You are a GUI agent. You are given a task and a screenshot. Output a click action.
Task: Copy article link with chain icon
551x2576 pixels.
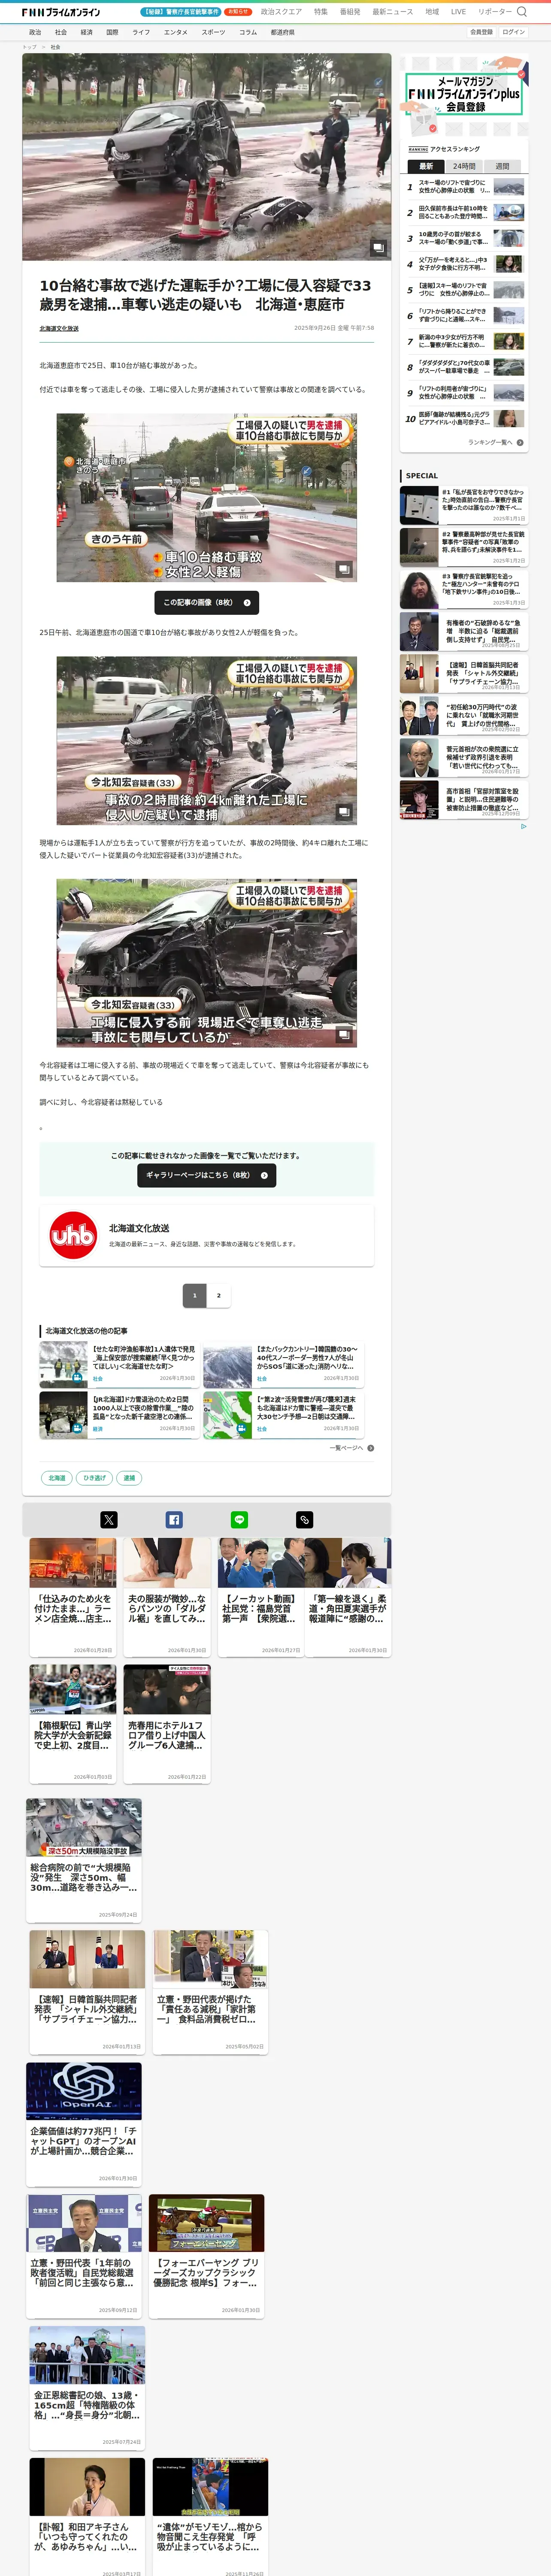pyautogui.click(x=305, y=1520)
